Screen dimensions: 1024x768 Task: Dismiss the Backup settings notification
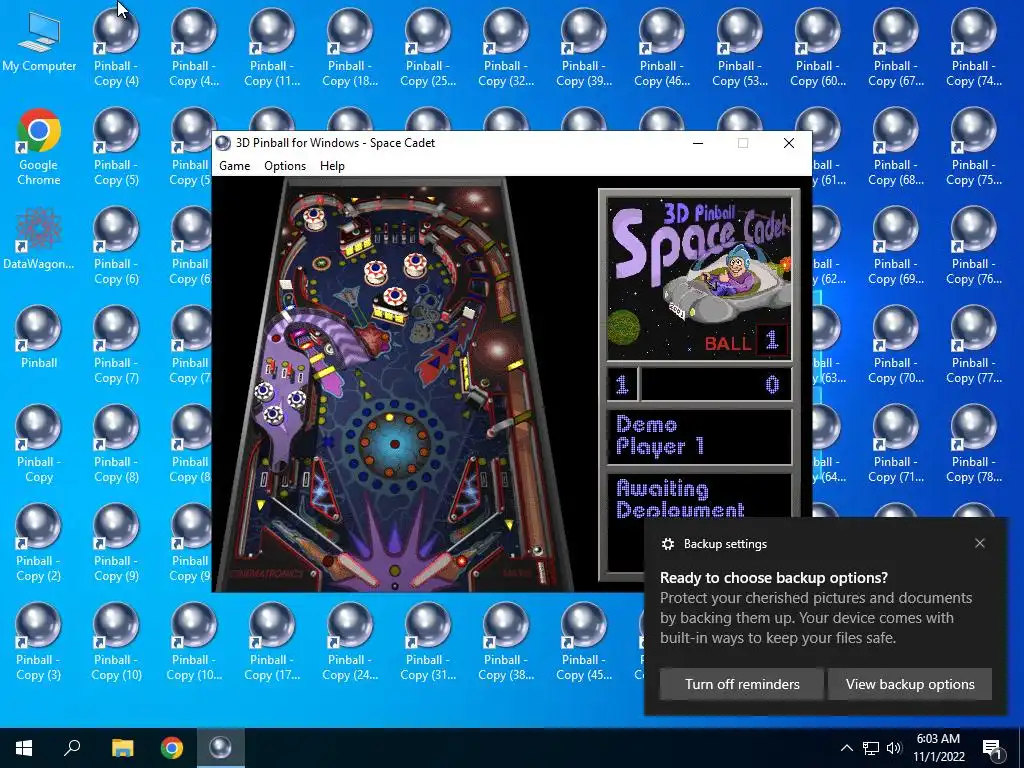click(980, 543)
